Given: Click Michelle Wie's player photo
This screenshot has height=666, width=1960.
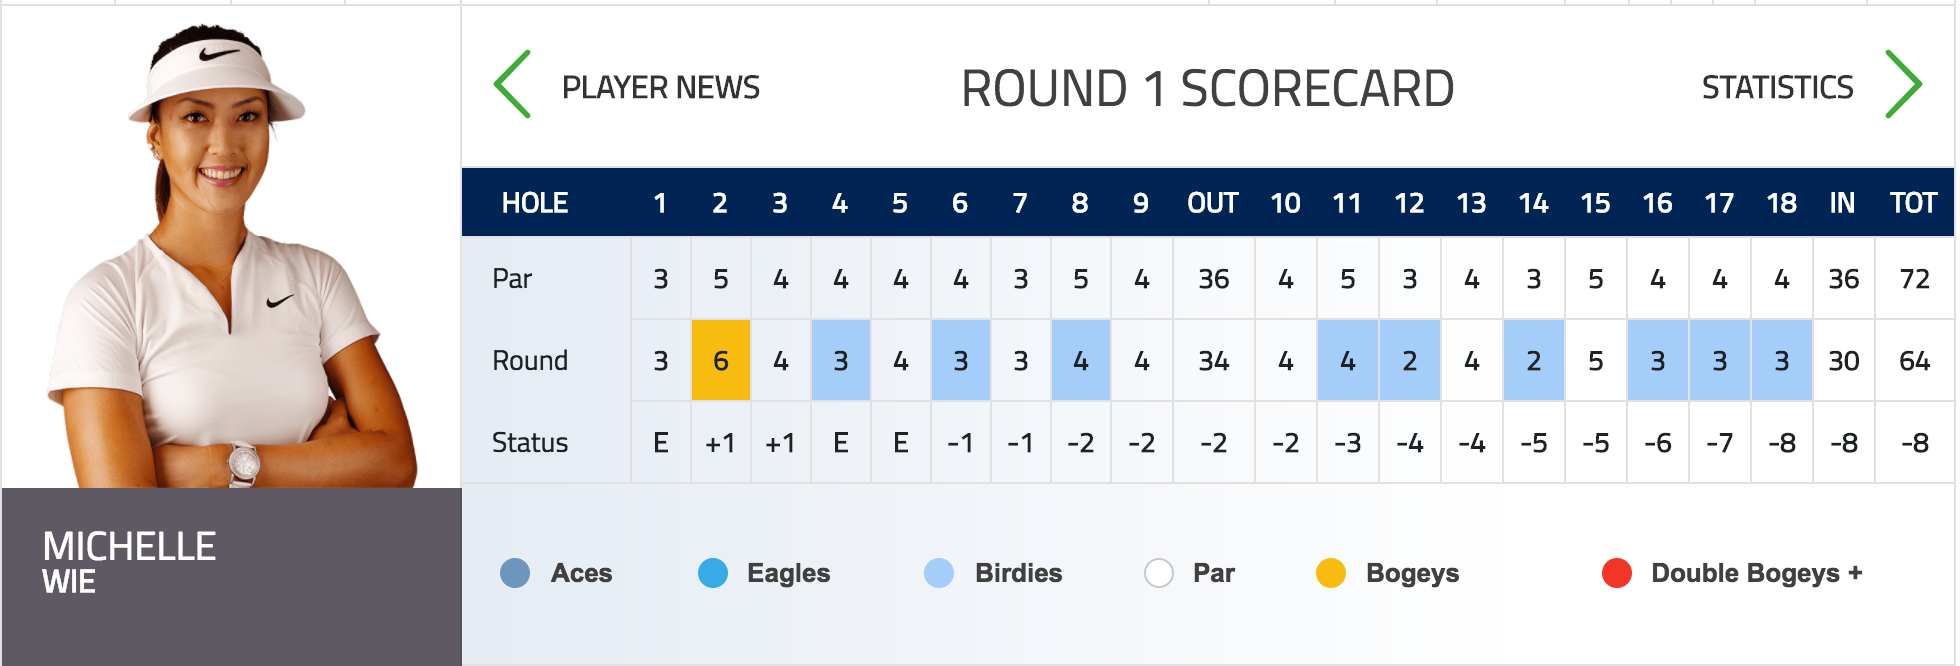Looking at the screenshot, I should pos(232,250).
